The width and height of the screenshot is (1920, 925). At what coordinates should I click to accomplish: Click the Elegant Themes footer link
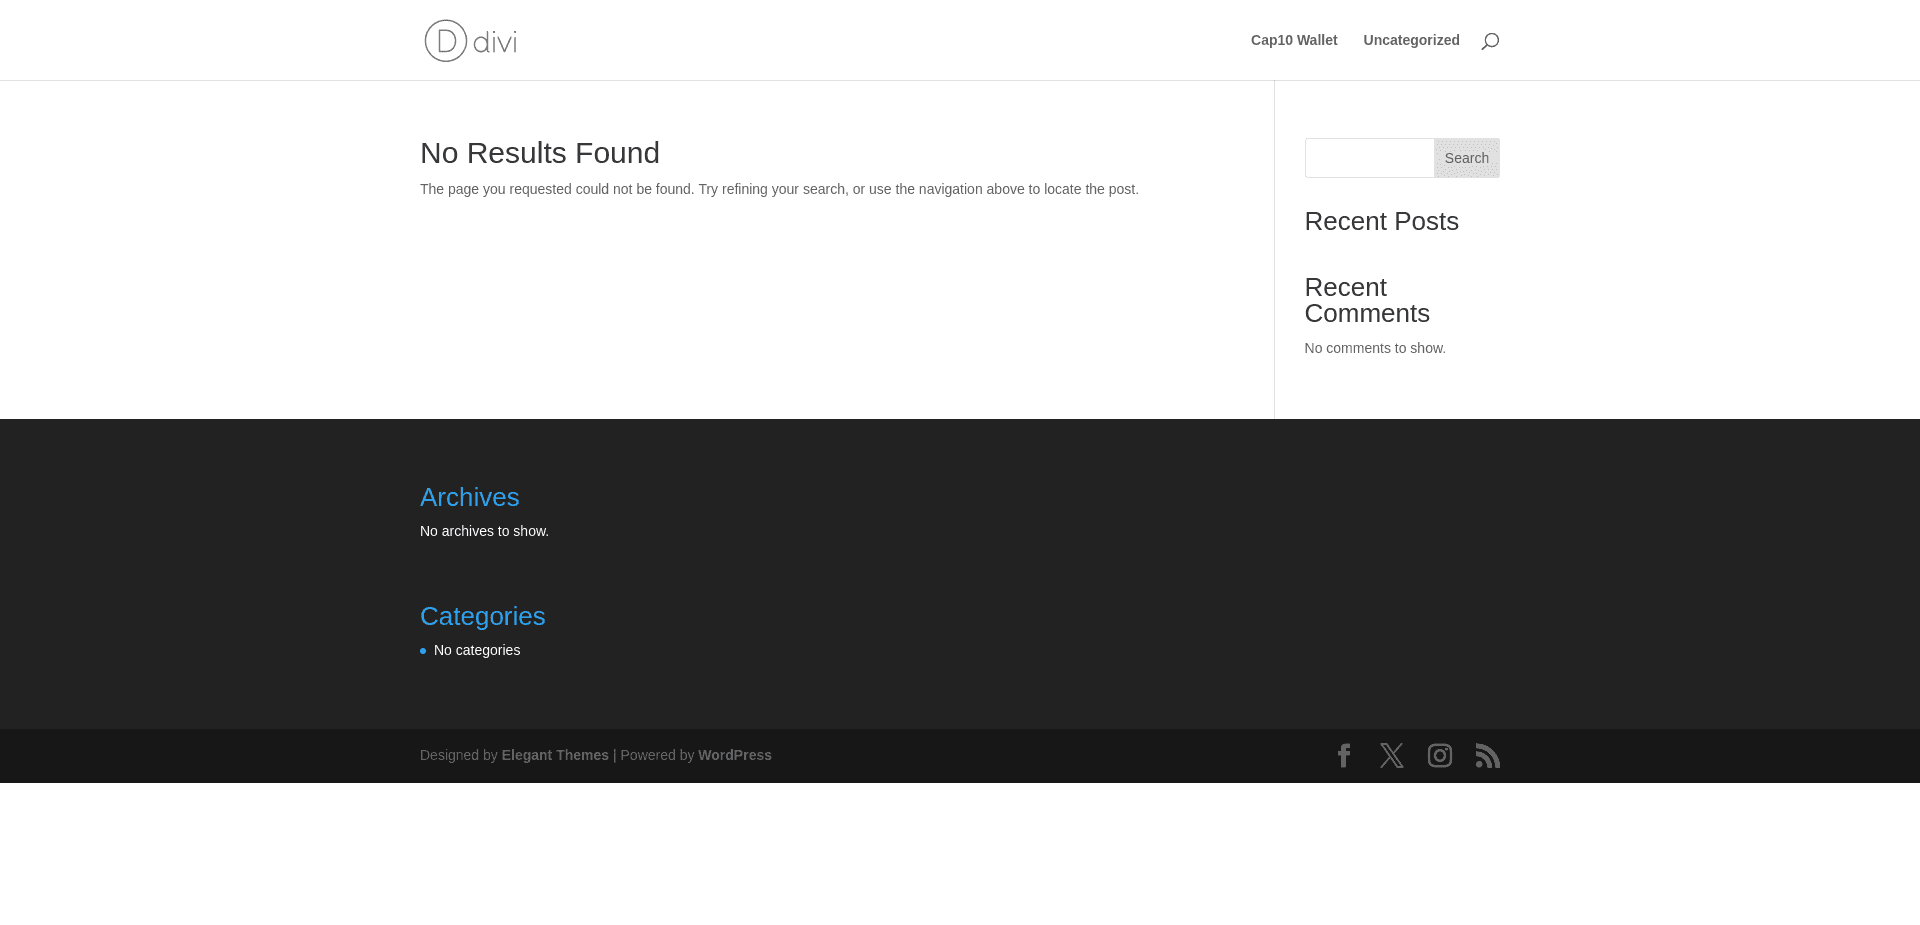[x=555, y=755]
